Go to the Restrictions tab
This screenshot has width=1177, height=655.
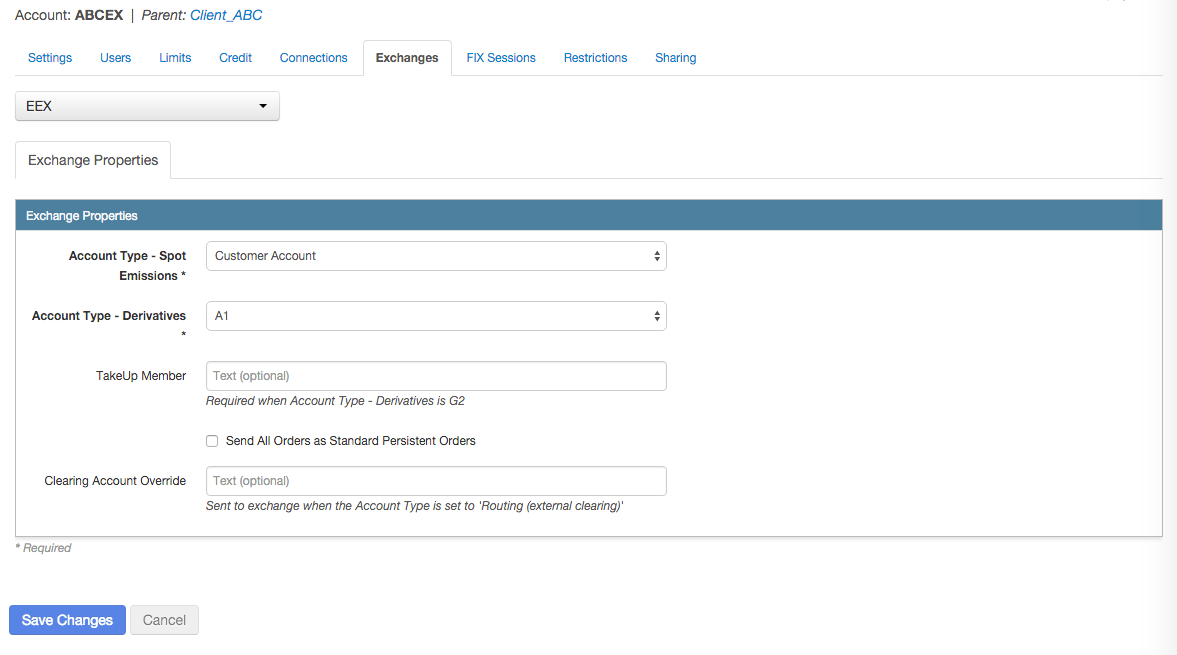click(x=595, y=58)
